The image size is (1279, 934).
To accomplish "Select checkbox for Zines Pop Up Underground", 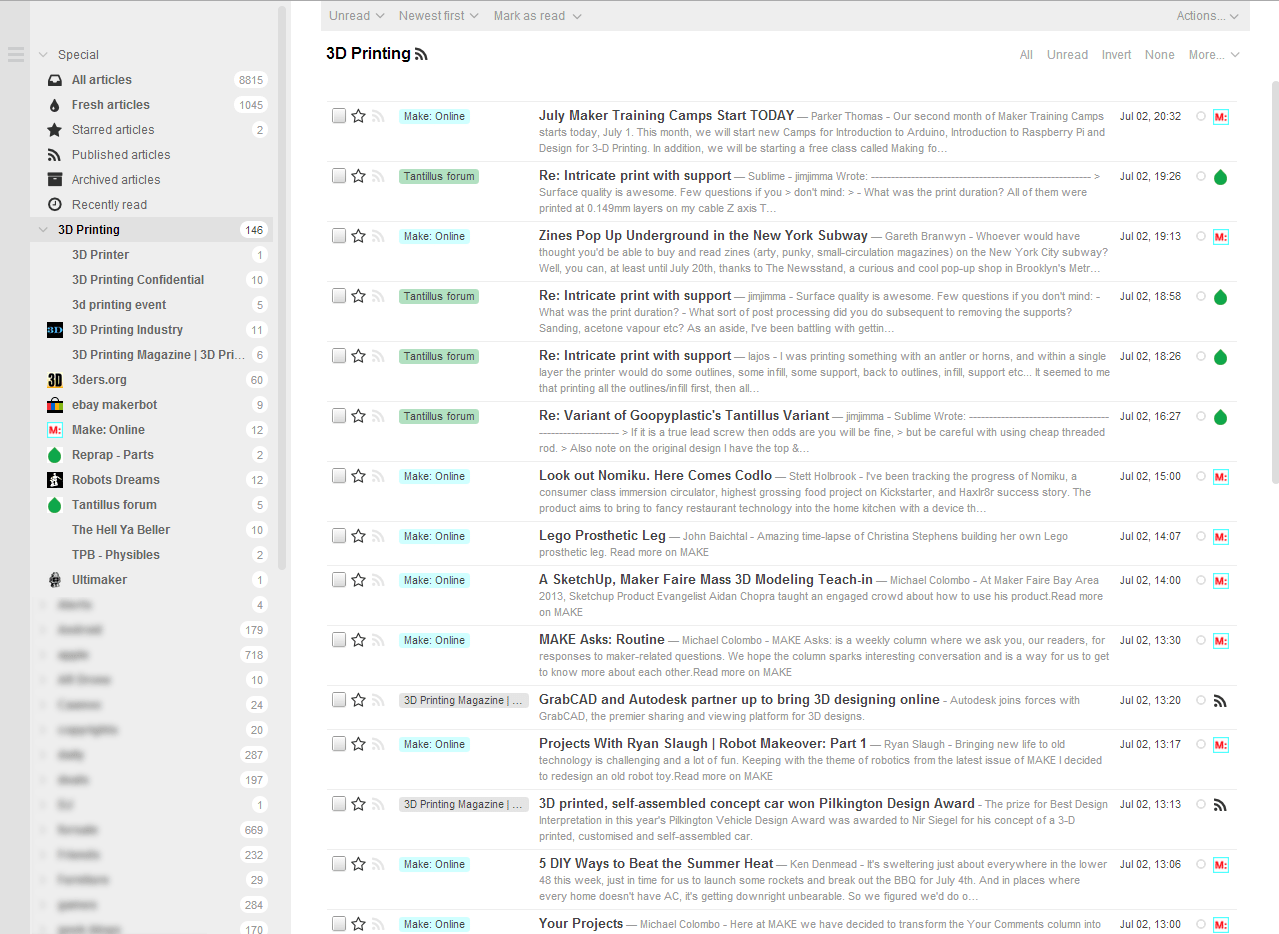I will (x=339, y=236).
